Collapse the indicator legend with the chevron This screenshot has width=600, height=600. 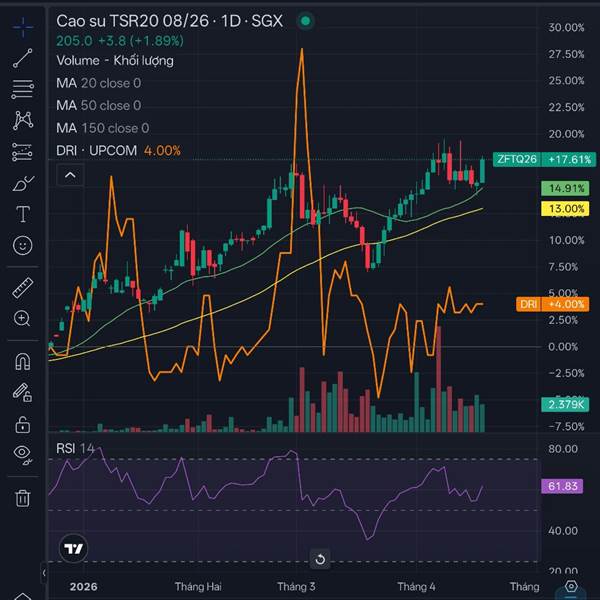pyautogui.click(x=70, y=175)
